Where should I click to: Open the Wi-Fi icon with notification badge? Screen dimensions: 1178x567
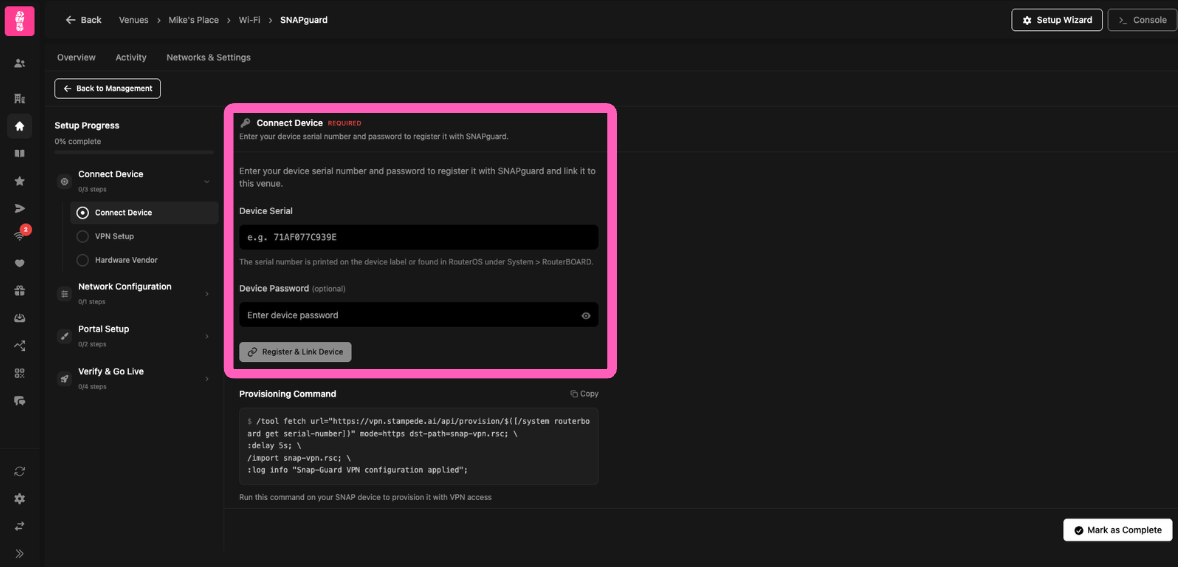[x=19, y=236]
